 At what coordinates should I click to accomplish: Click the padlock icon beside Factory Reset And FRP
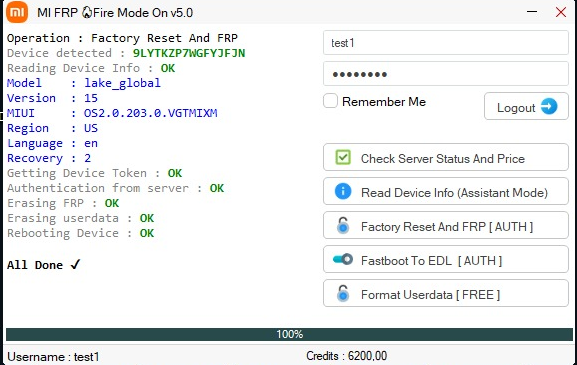tap(343, 225)
